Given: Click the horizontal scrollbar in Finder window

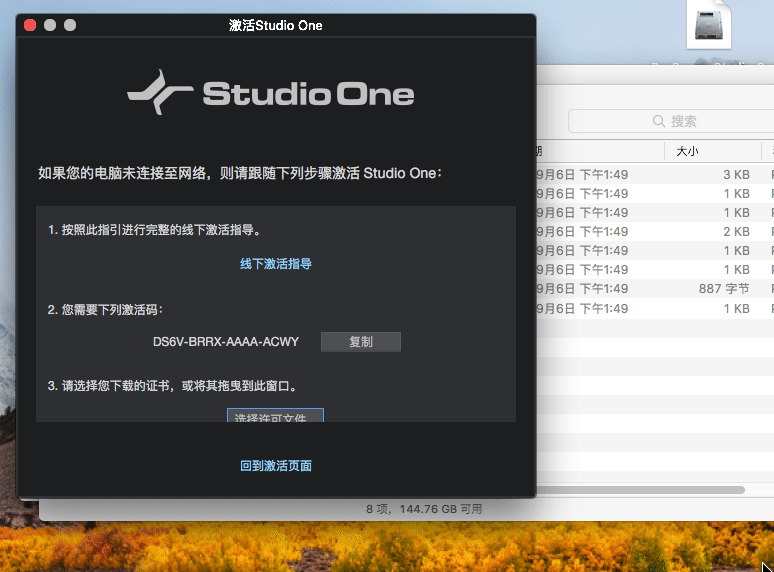Looking at the screenshot, I should pyautogui.click(x=640, y=490).
